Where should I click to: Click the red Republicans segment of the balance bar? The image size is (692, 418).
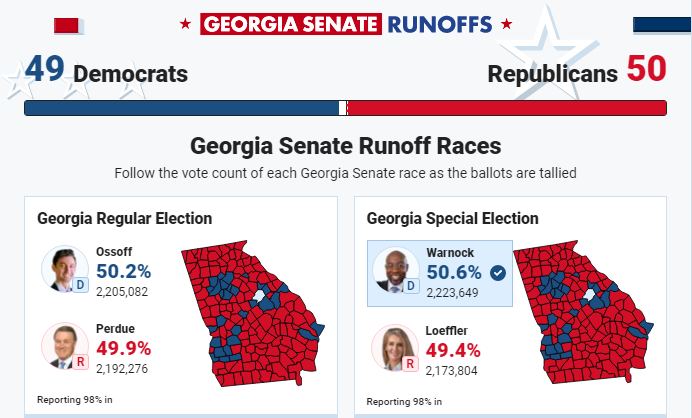pos(506,108)
